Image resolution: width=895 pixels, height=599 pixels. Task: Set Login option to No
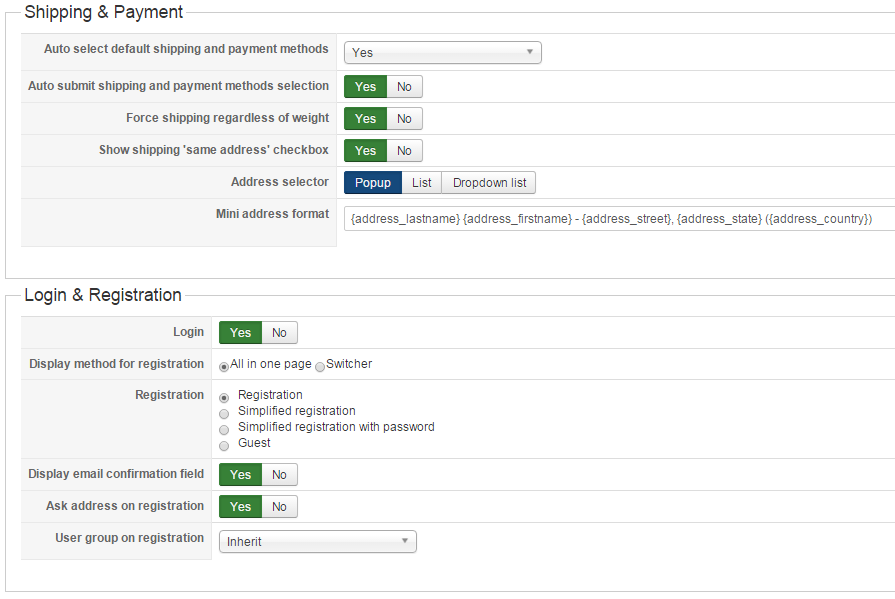(x=279, y=333)
